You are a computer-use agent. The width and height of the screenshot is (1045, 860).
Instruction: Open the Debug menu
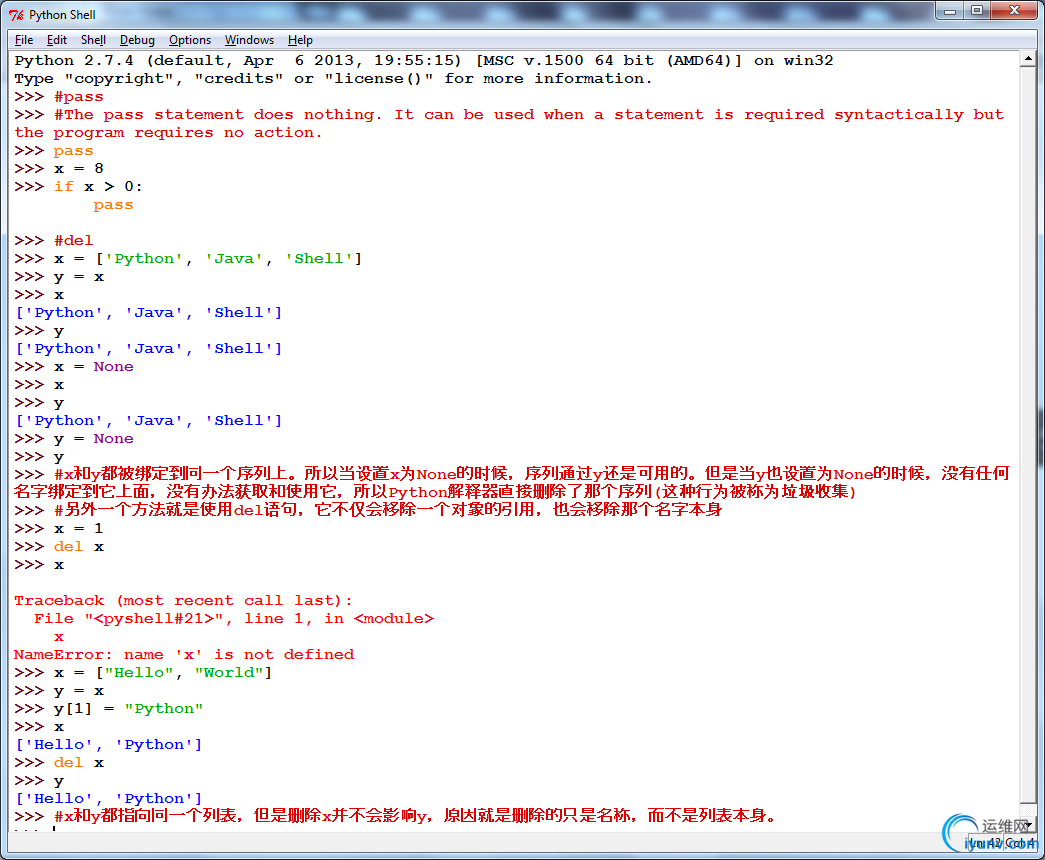(137, 40)
